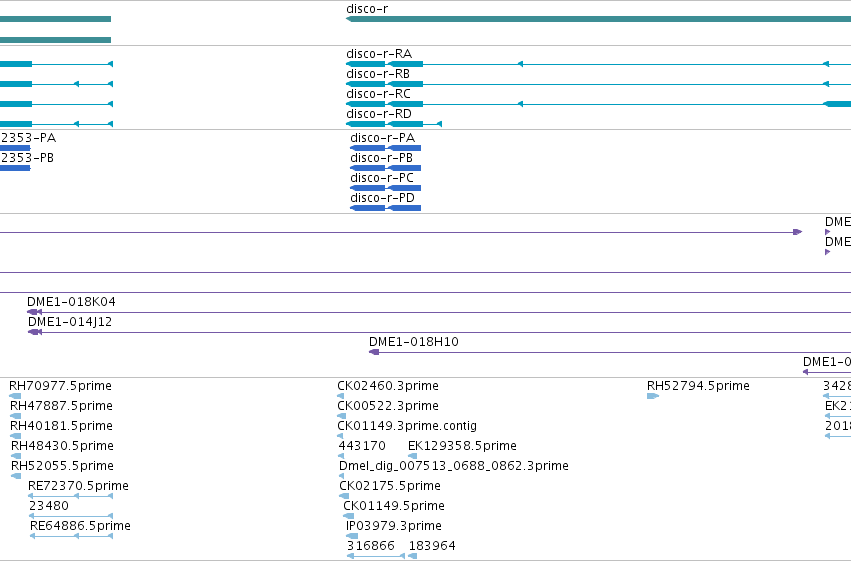Select EST EK129358.5prime
This screenshot has height=561, width=851.
click(462, 446)
